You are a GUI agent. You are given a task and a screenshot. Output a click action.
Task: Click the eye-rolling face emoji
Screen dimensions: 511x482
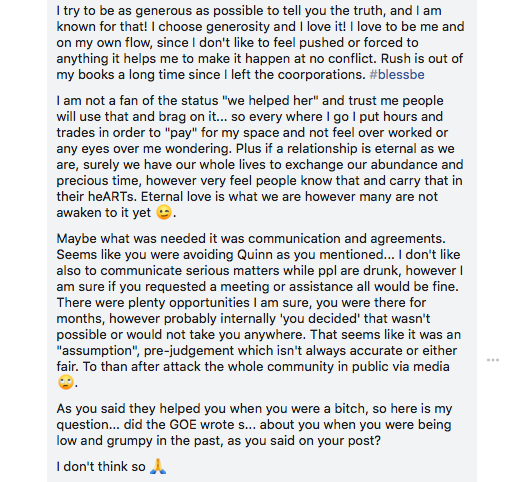(66, 382)
